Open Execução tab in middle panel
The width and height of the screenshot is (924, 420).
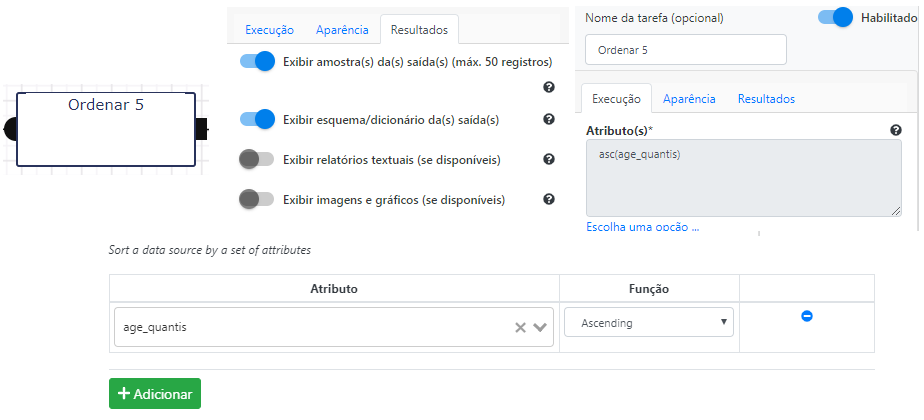tap(269, 30)
